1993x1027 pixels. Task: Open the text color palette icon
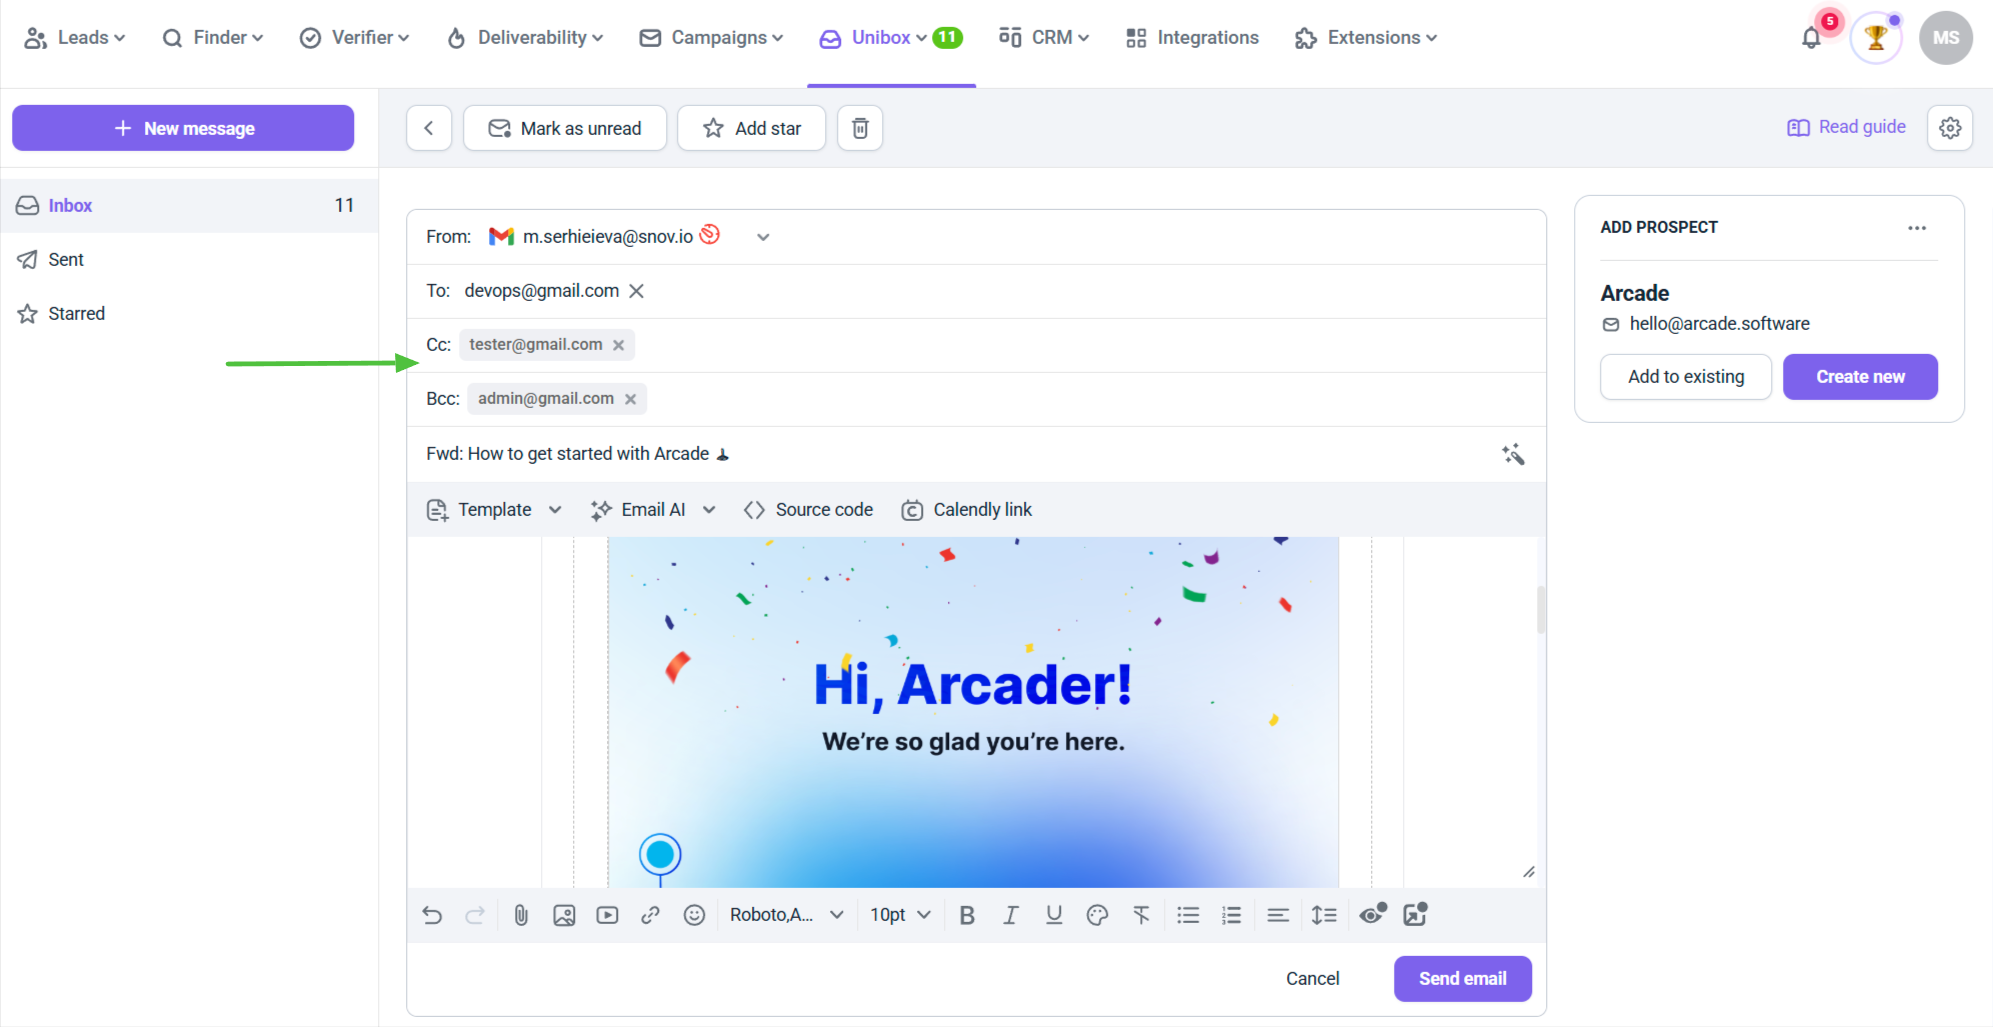click(1097, 915)
